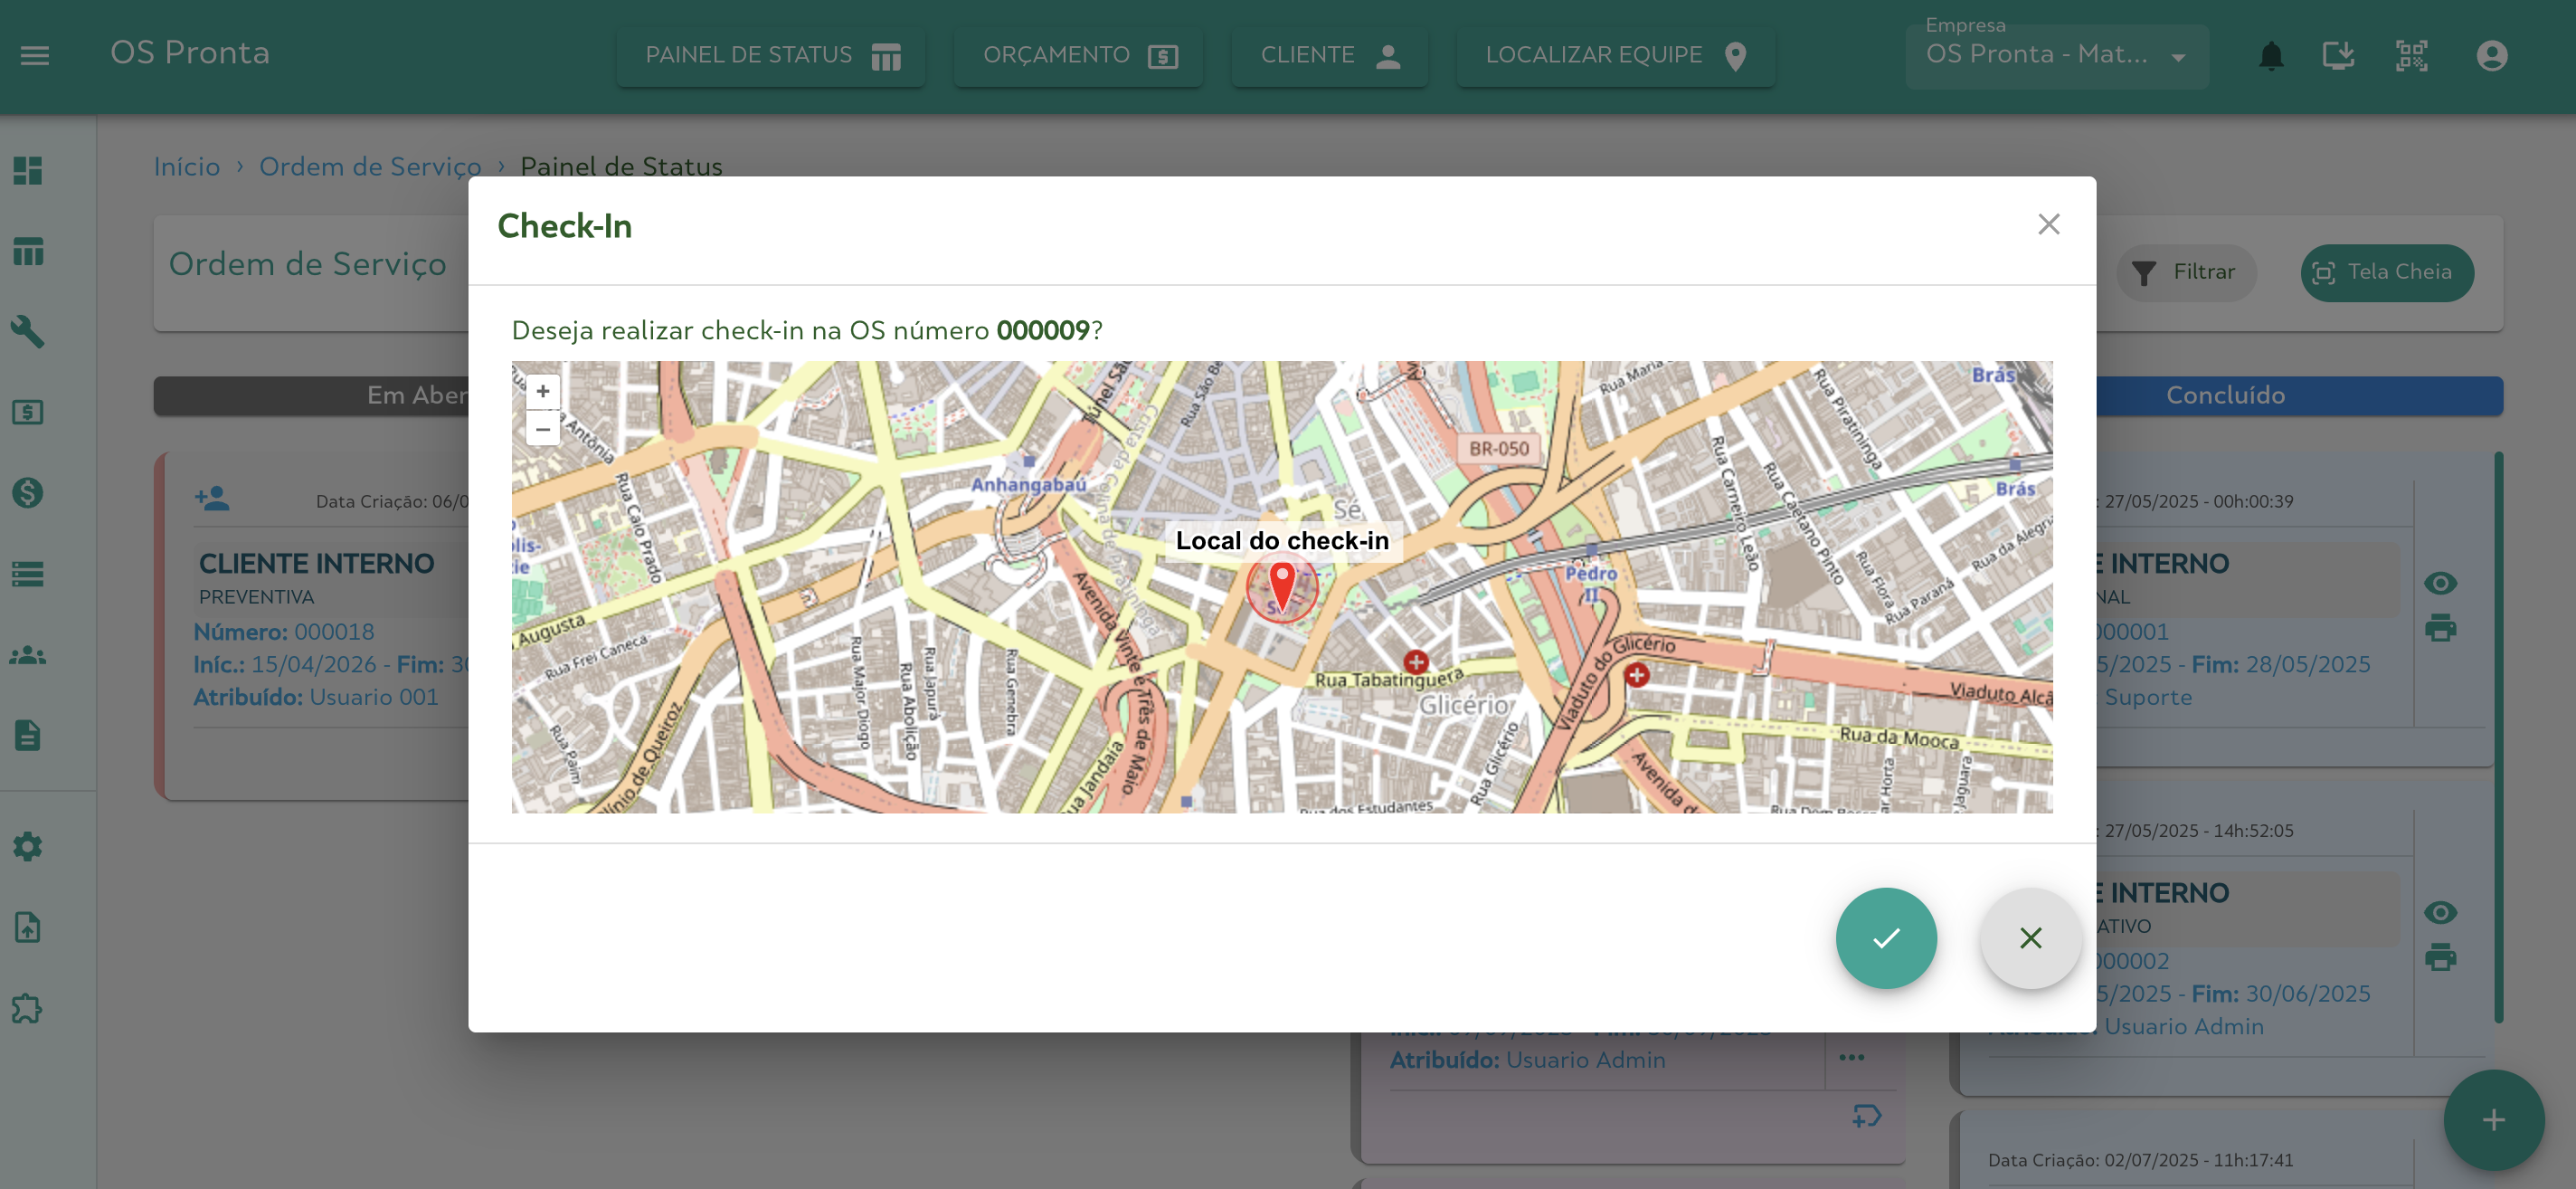Confirm check-in with the green checkmark button

[1885, 938]
